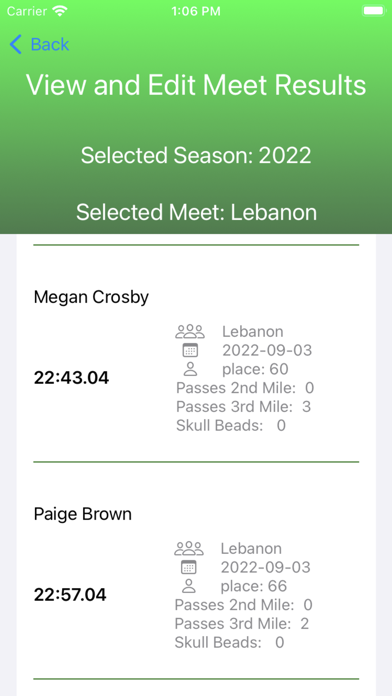This screenshot has width=392, height=696.
Task: Go back using the Back link
Action: pos(40,44)
